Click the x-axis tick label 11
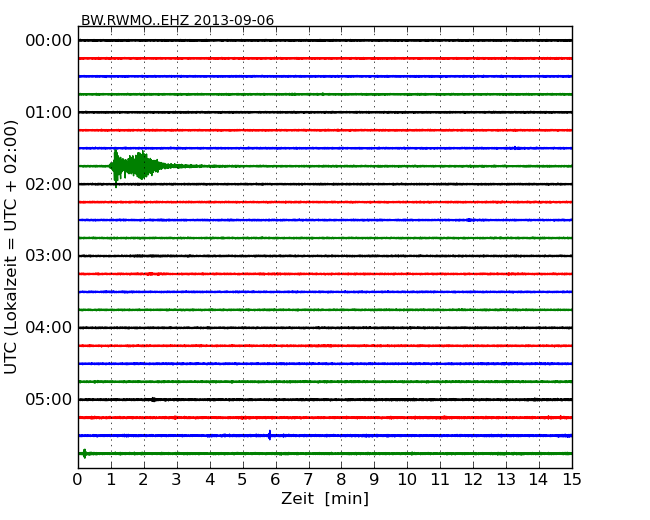650x520 pixels. (x=440, y=479)
